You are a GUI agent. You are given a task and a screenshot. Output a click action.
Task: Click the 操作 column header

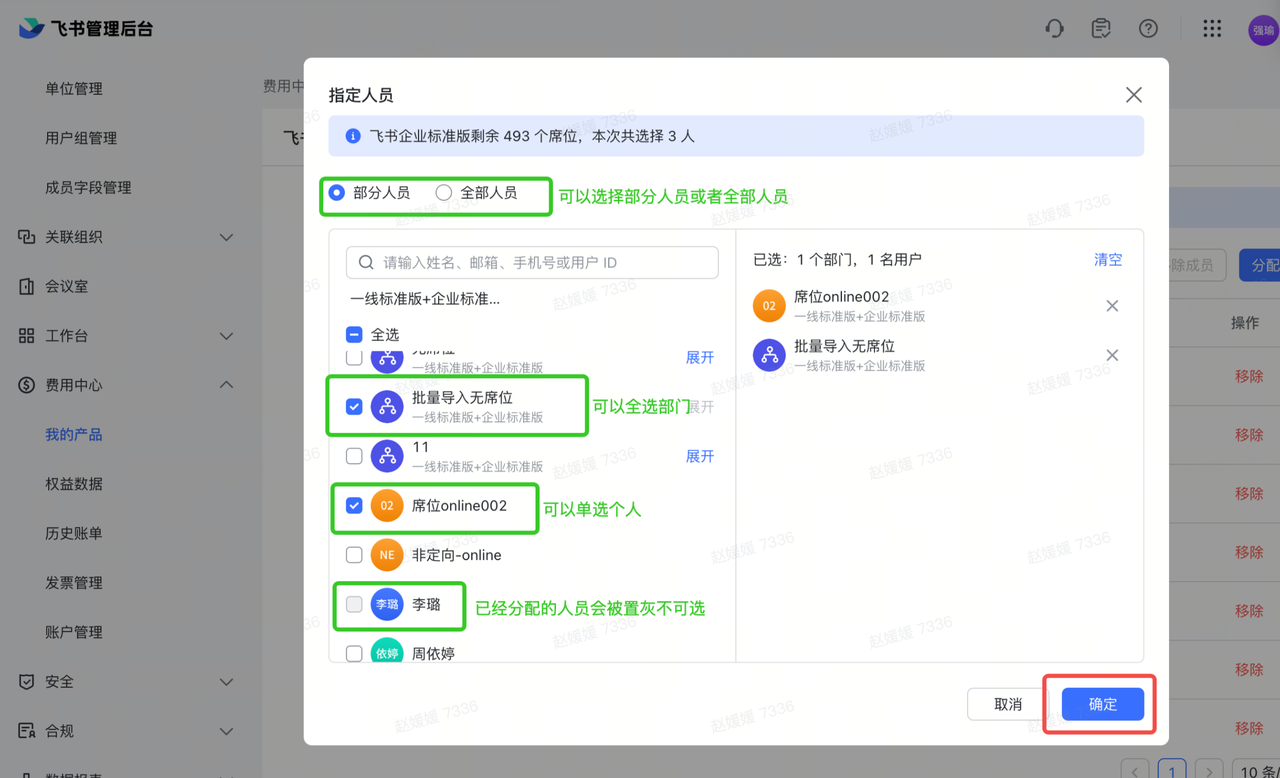click(x=1245, y=323)
